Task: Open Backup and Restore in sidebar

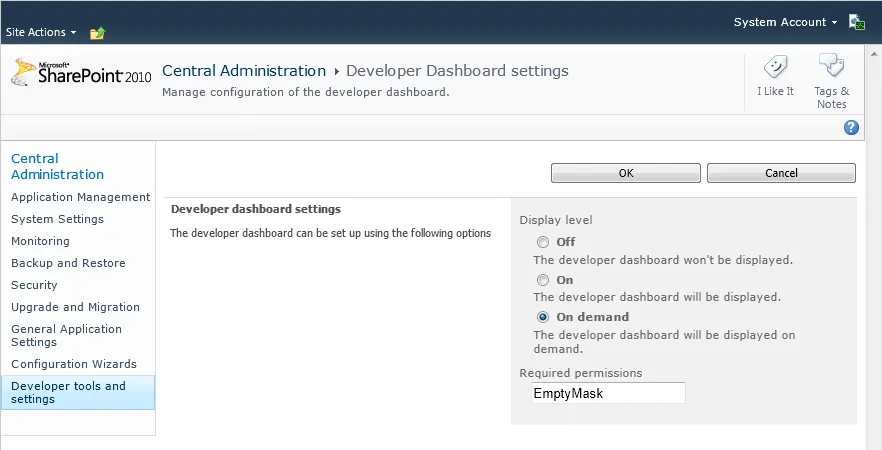Action: 68,263
